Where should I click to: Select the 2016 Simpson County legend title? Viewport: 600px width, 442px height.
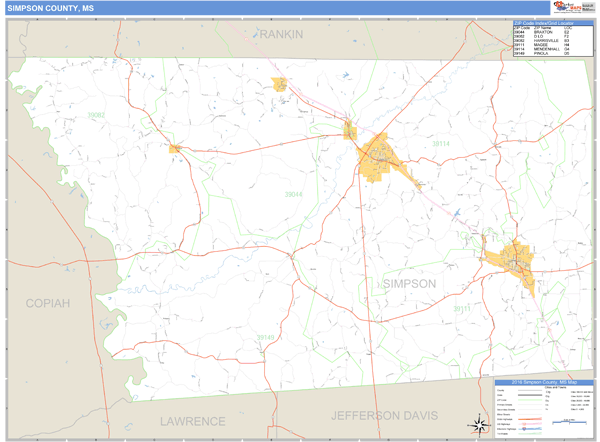pyautogui.click(x=545, y=381)
